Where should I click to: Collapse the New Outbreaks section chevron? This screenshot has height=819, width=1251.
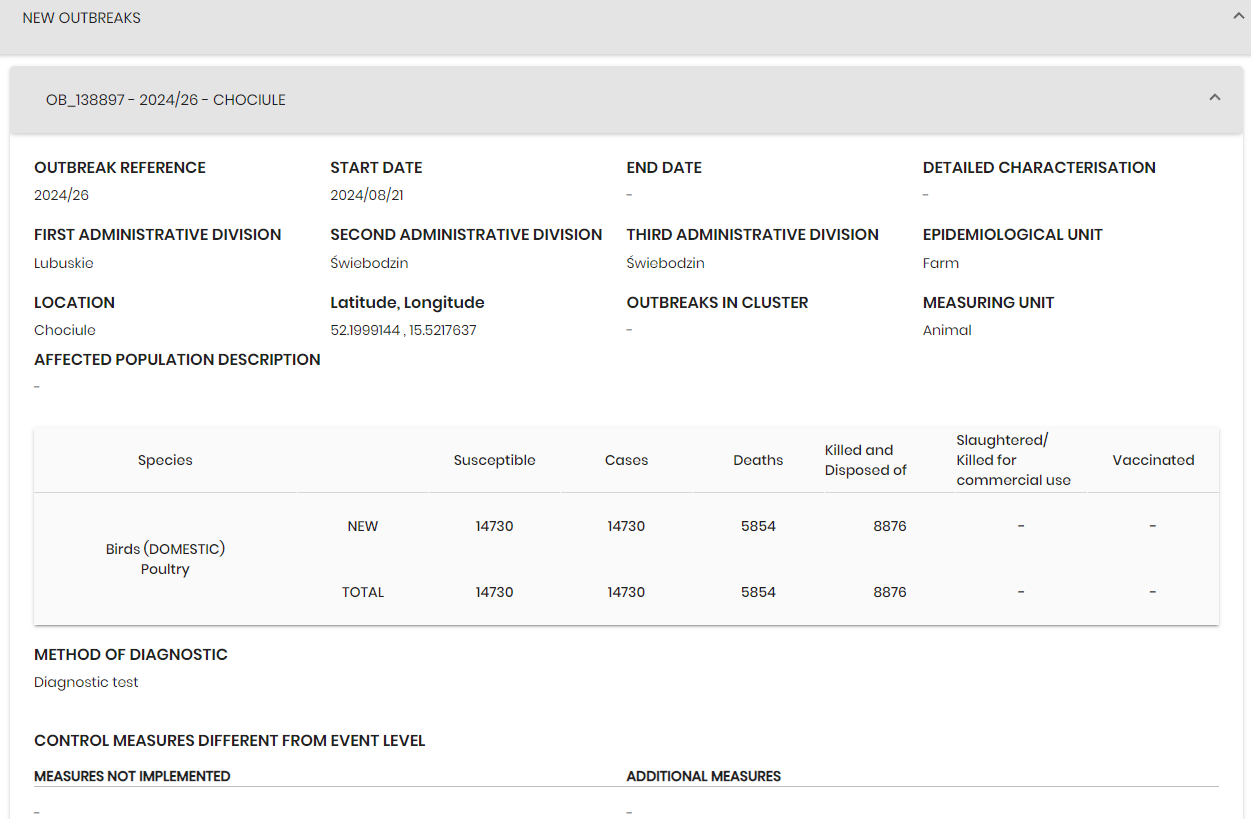tap(1239, 16)
